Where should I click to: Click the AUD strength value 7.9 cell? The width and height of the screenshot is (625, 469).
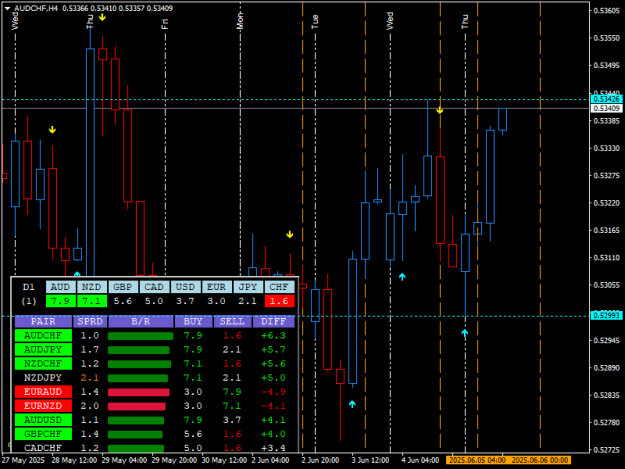click(60, 301)
